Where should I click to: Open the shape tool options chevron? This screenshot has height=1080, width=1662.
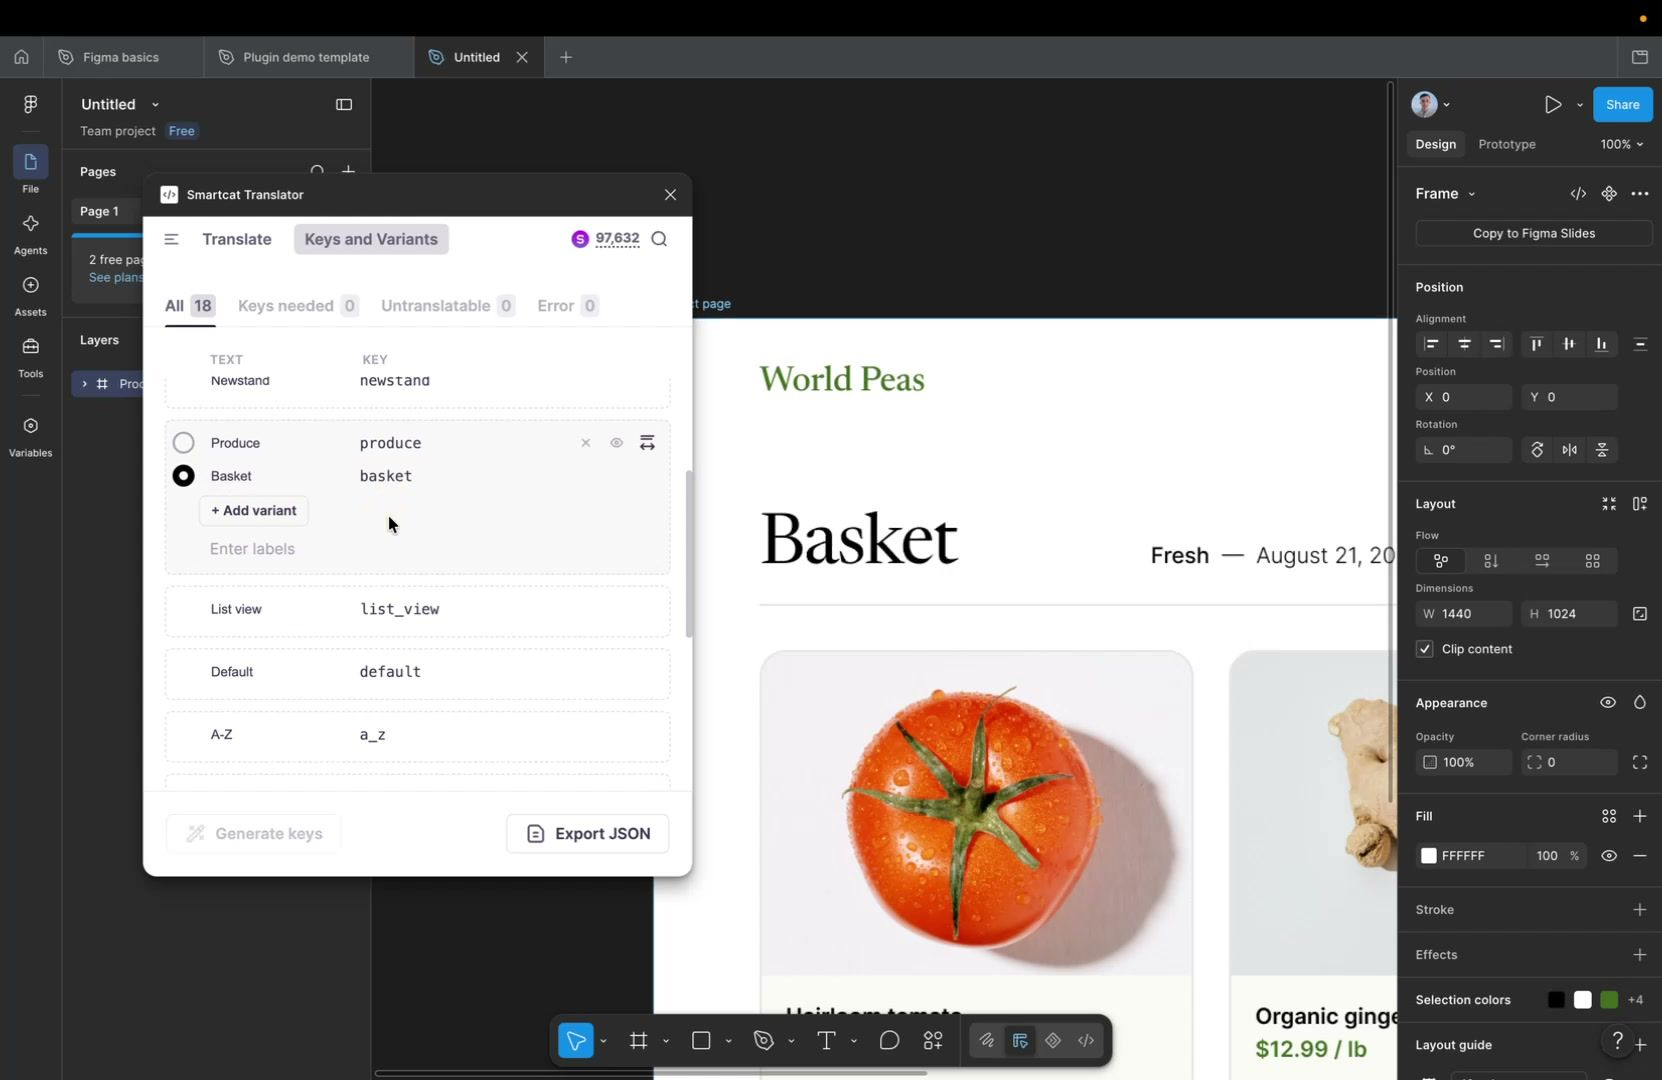[728, 1042]
